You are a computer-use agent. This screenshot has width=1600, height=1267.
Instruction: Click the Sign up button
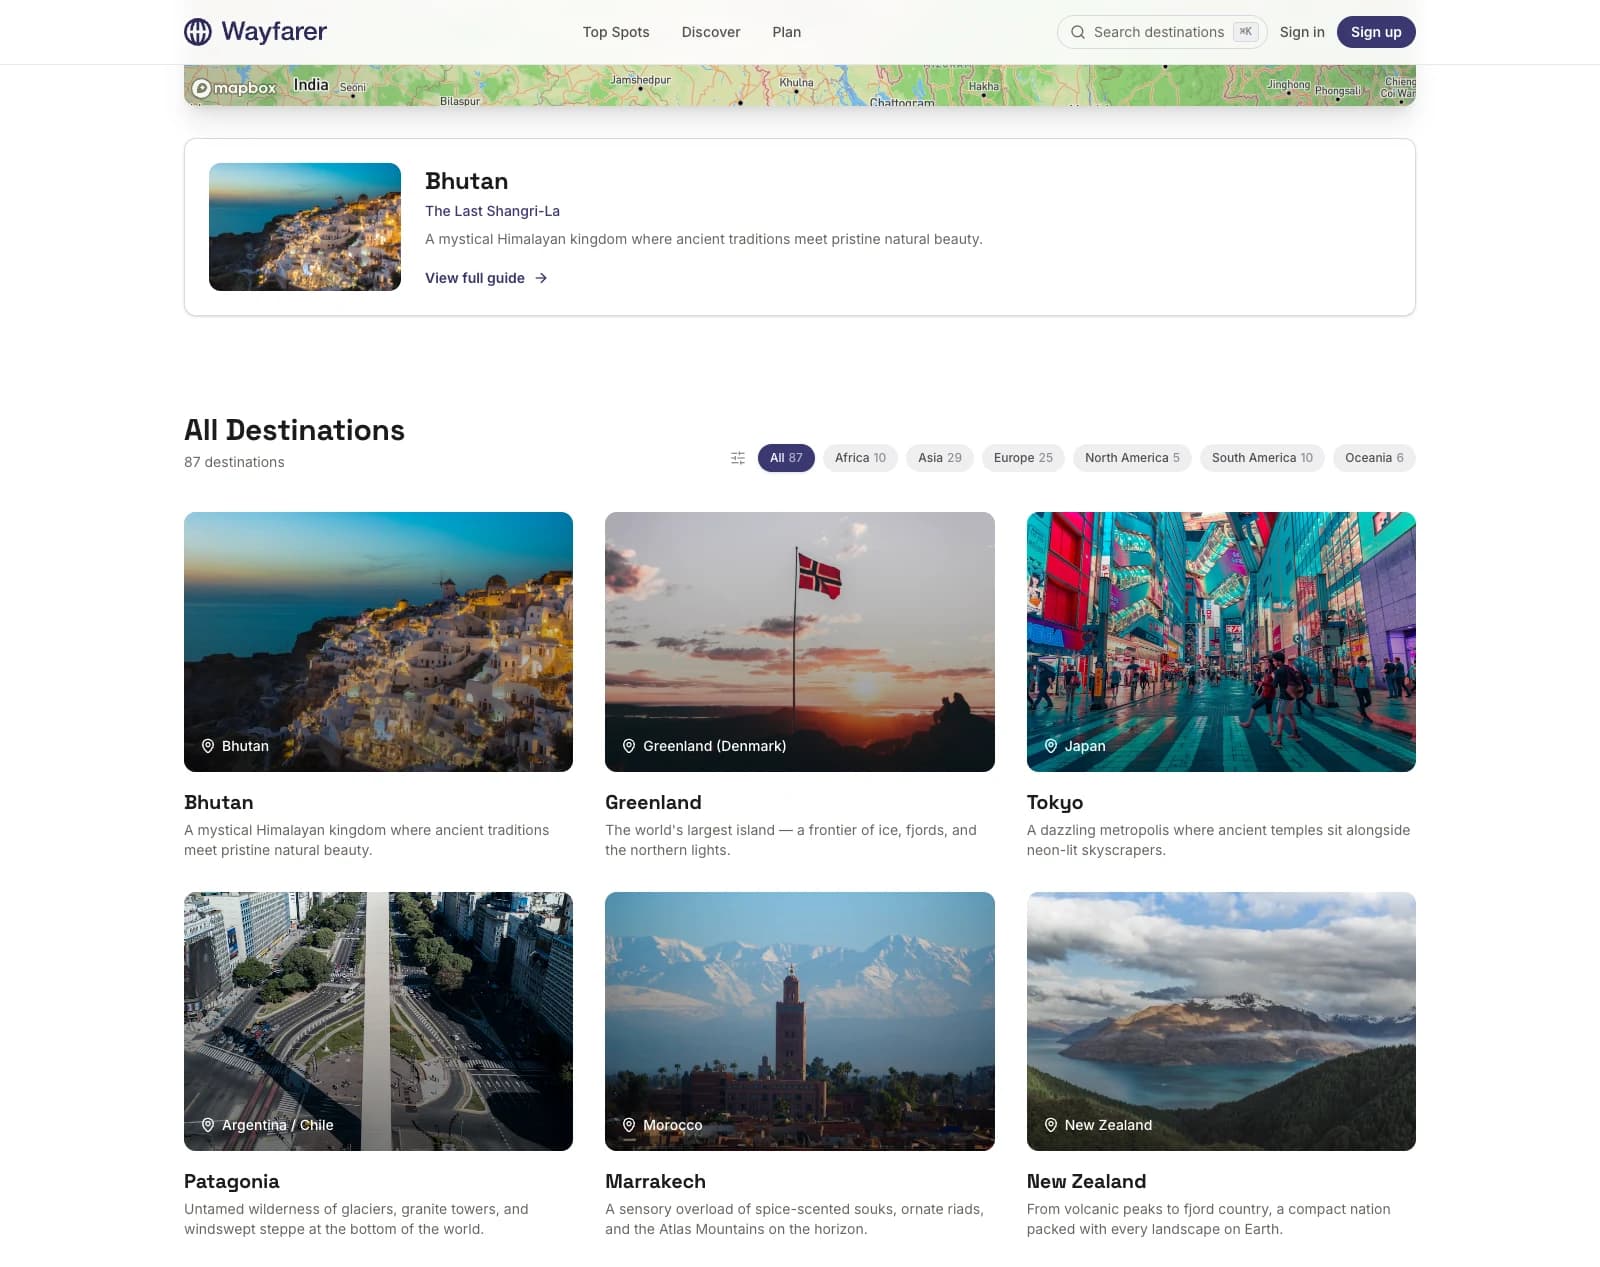click(x=1376, y=32)
